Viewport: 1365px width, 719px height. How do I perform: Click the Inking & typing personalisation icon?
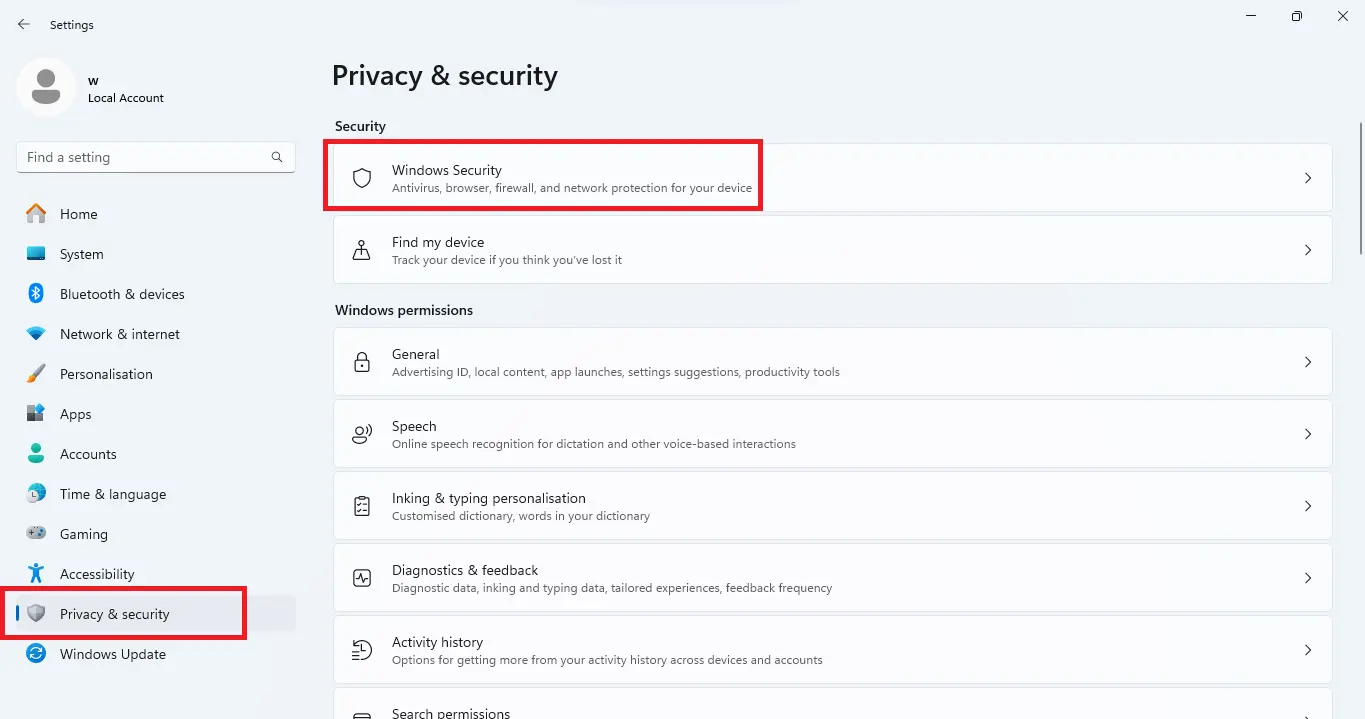362,506
